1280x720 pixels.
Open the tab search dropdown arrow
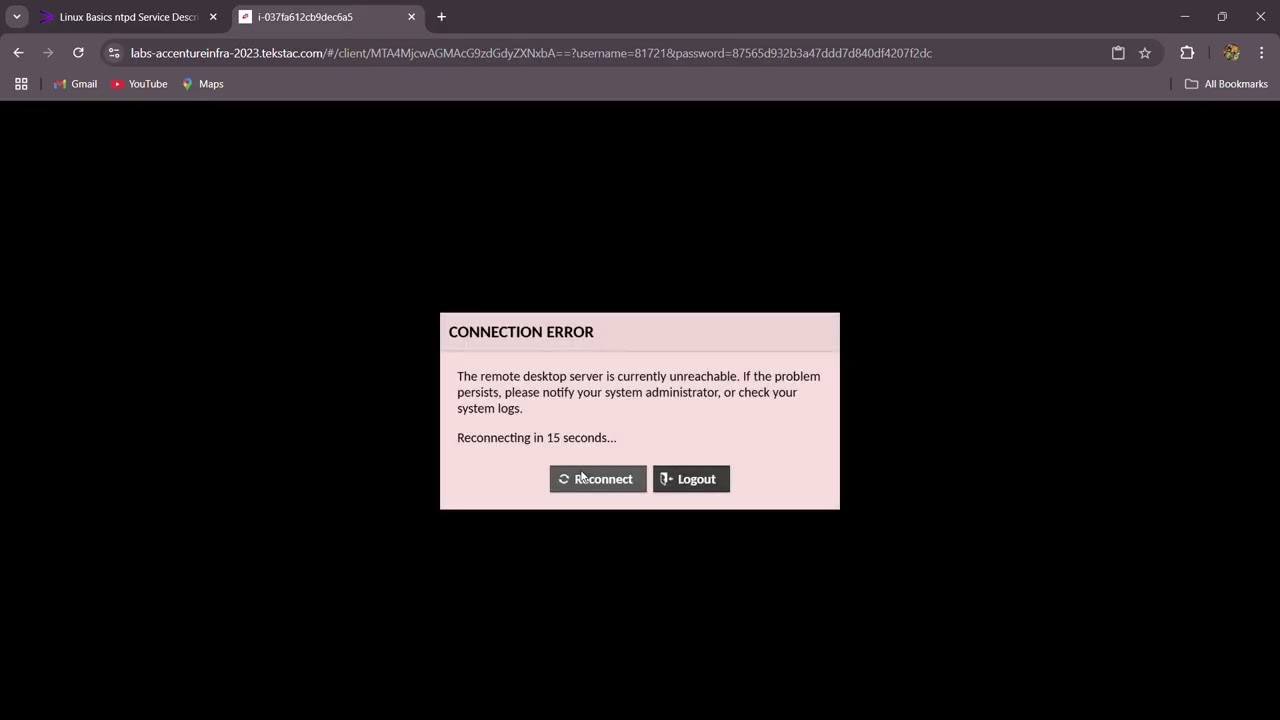pos(17,17)
